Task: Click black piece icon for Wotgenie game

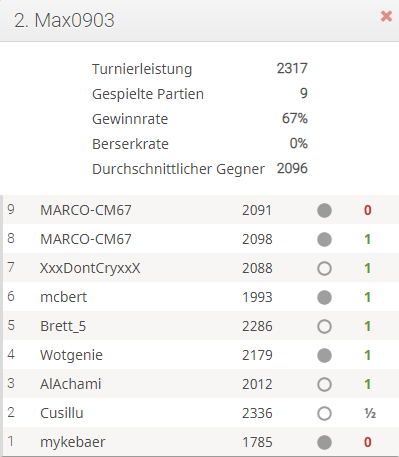Action: tap(324, 355)
